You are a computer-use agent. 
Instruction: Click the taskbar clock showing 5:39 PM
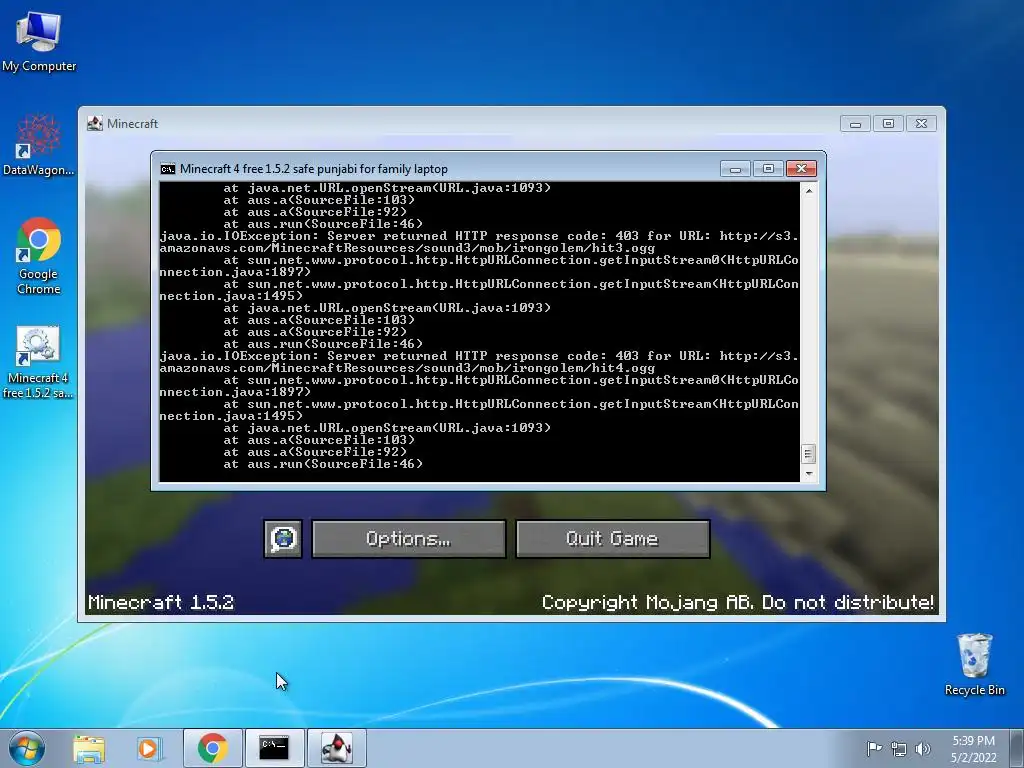pyautogui.click(x=973, y=748)
